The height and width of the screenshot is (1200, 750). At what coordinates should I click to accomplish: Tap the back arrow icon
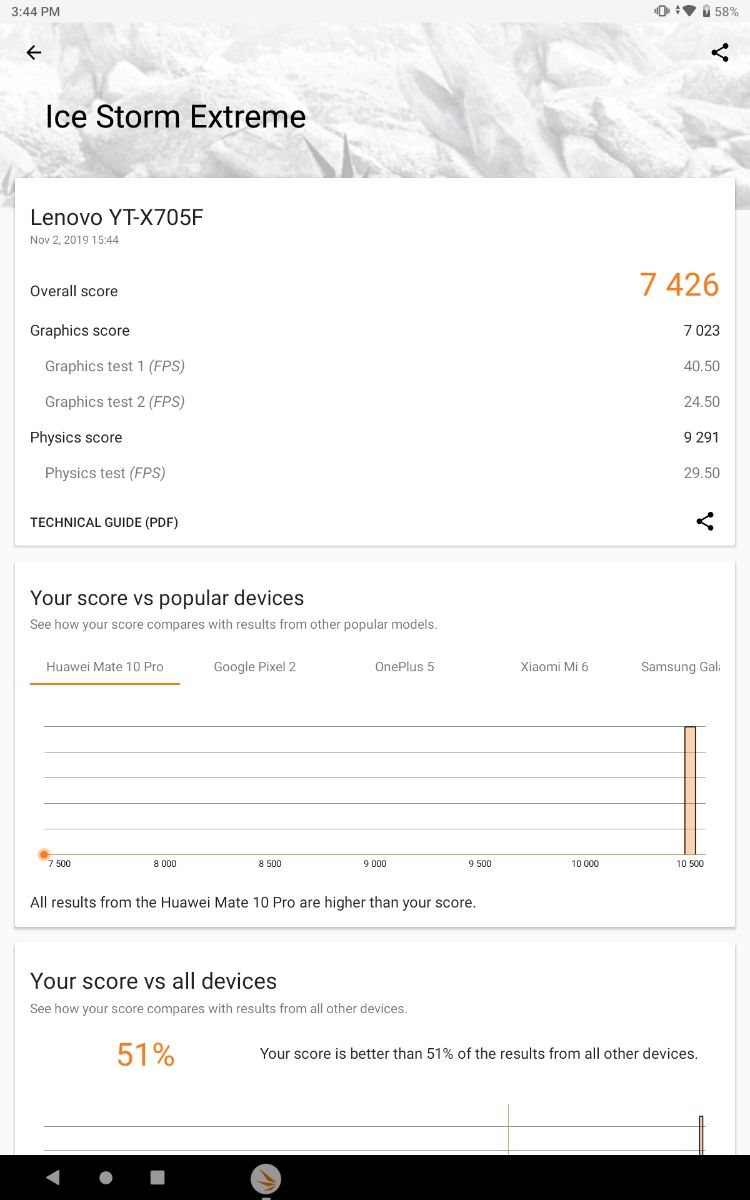34,53
